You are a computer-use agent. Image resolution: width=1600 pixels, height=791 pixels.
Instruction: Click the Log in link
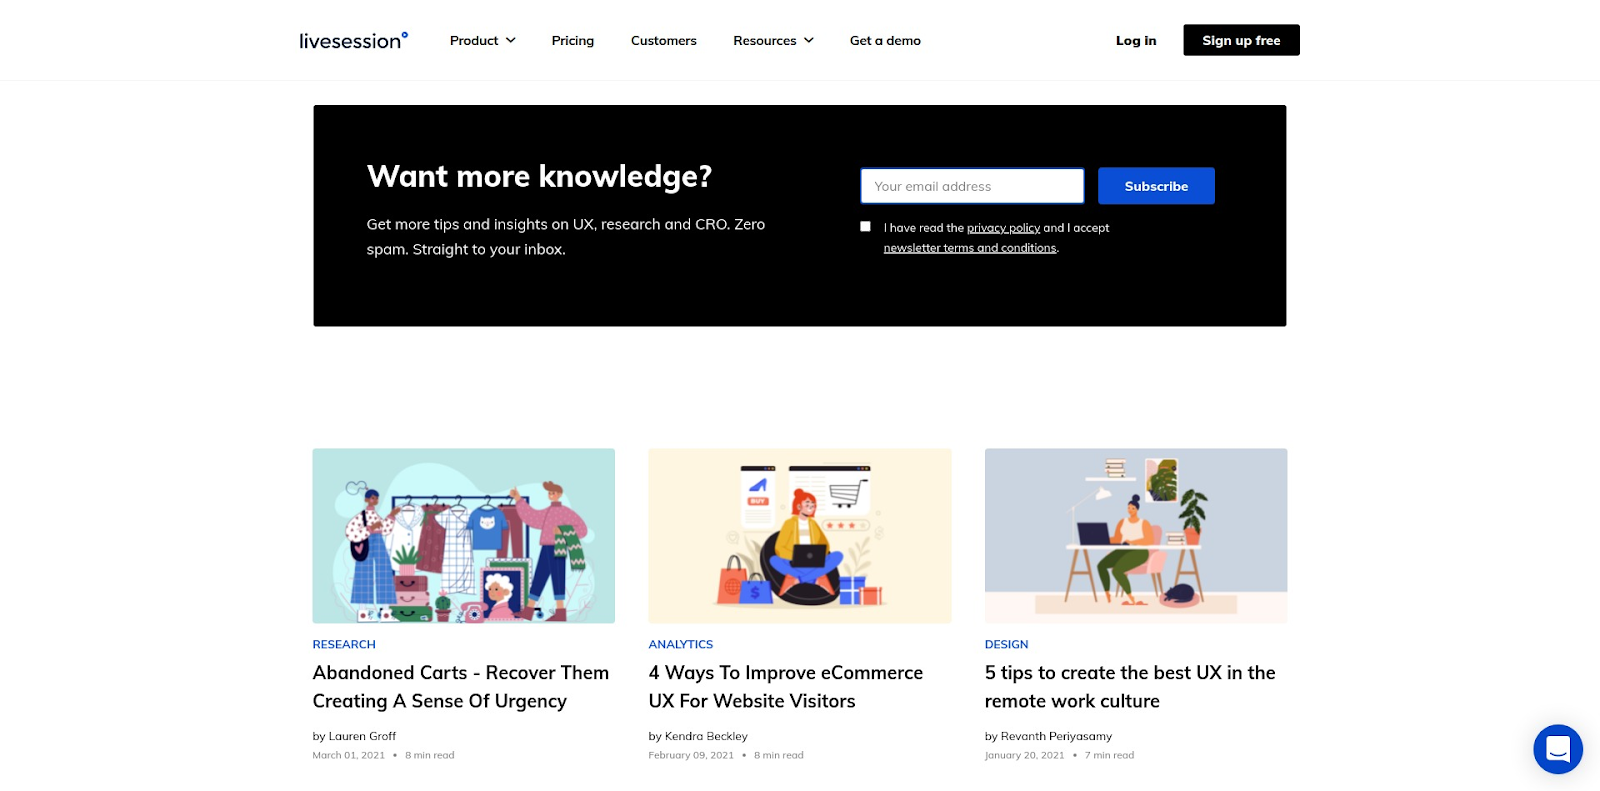[1135, 41]
